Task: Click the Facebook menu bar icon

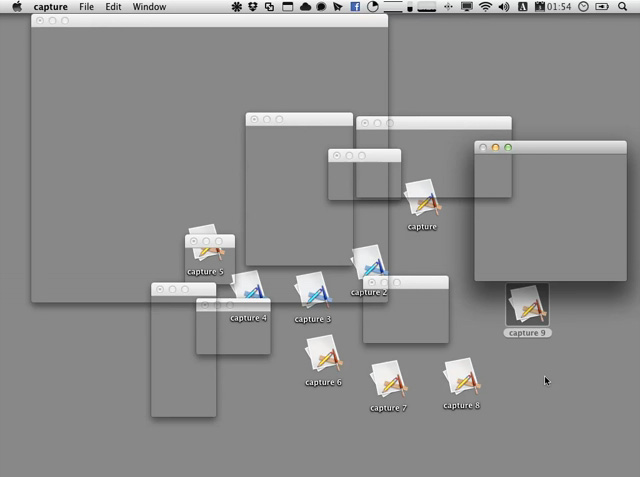Action: [355, 7]
